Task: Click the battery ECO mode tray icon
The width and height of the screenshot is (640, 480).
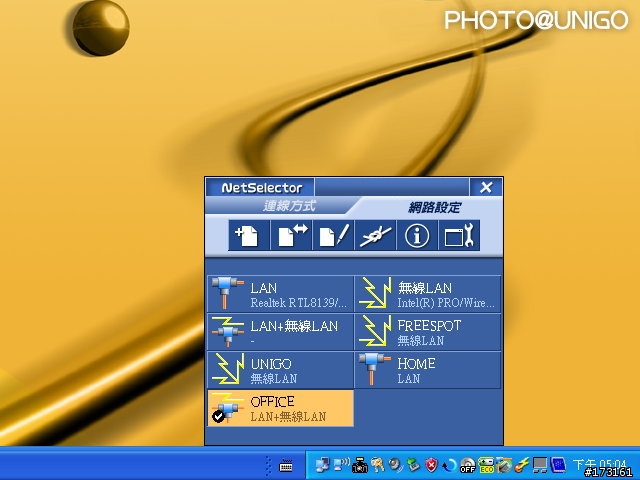Action: [486, 465]
